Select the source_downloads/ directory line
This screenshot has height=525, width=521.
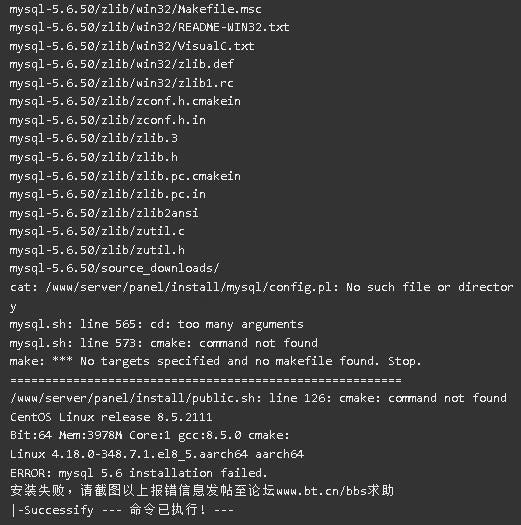[114, 268]
